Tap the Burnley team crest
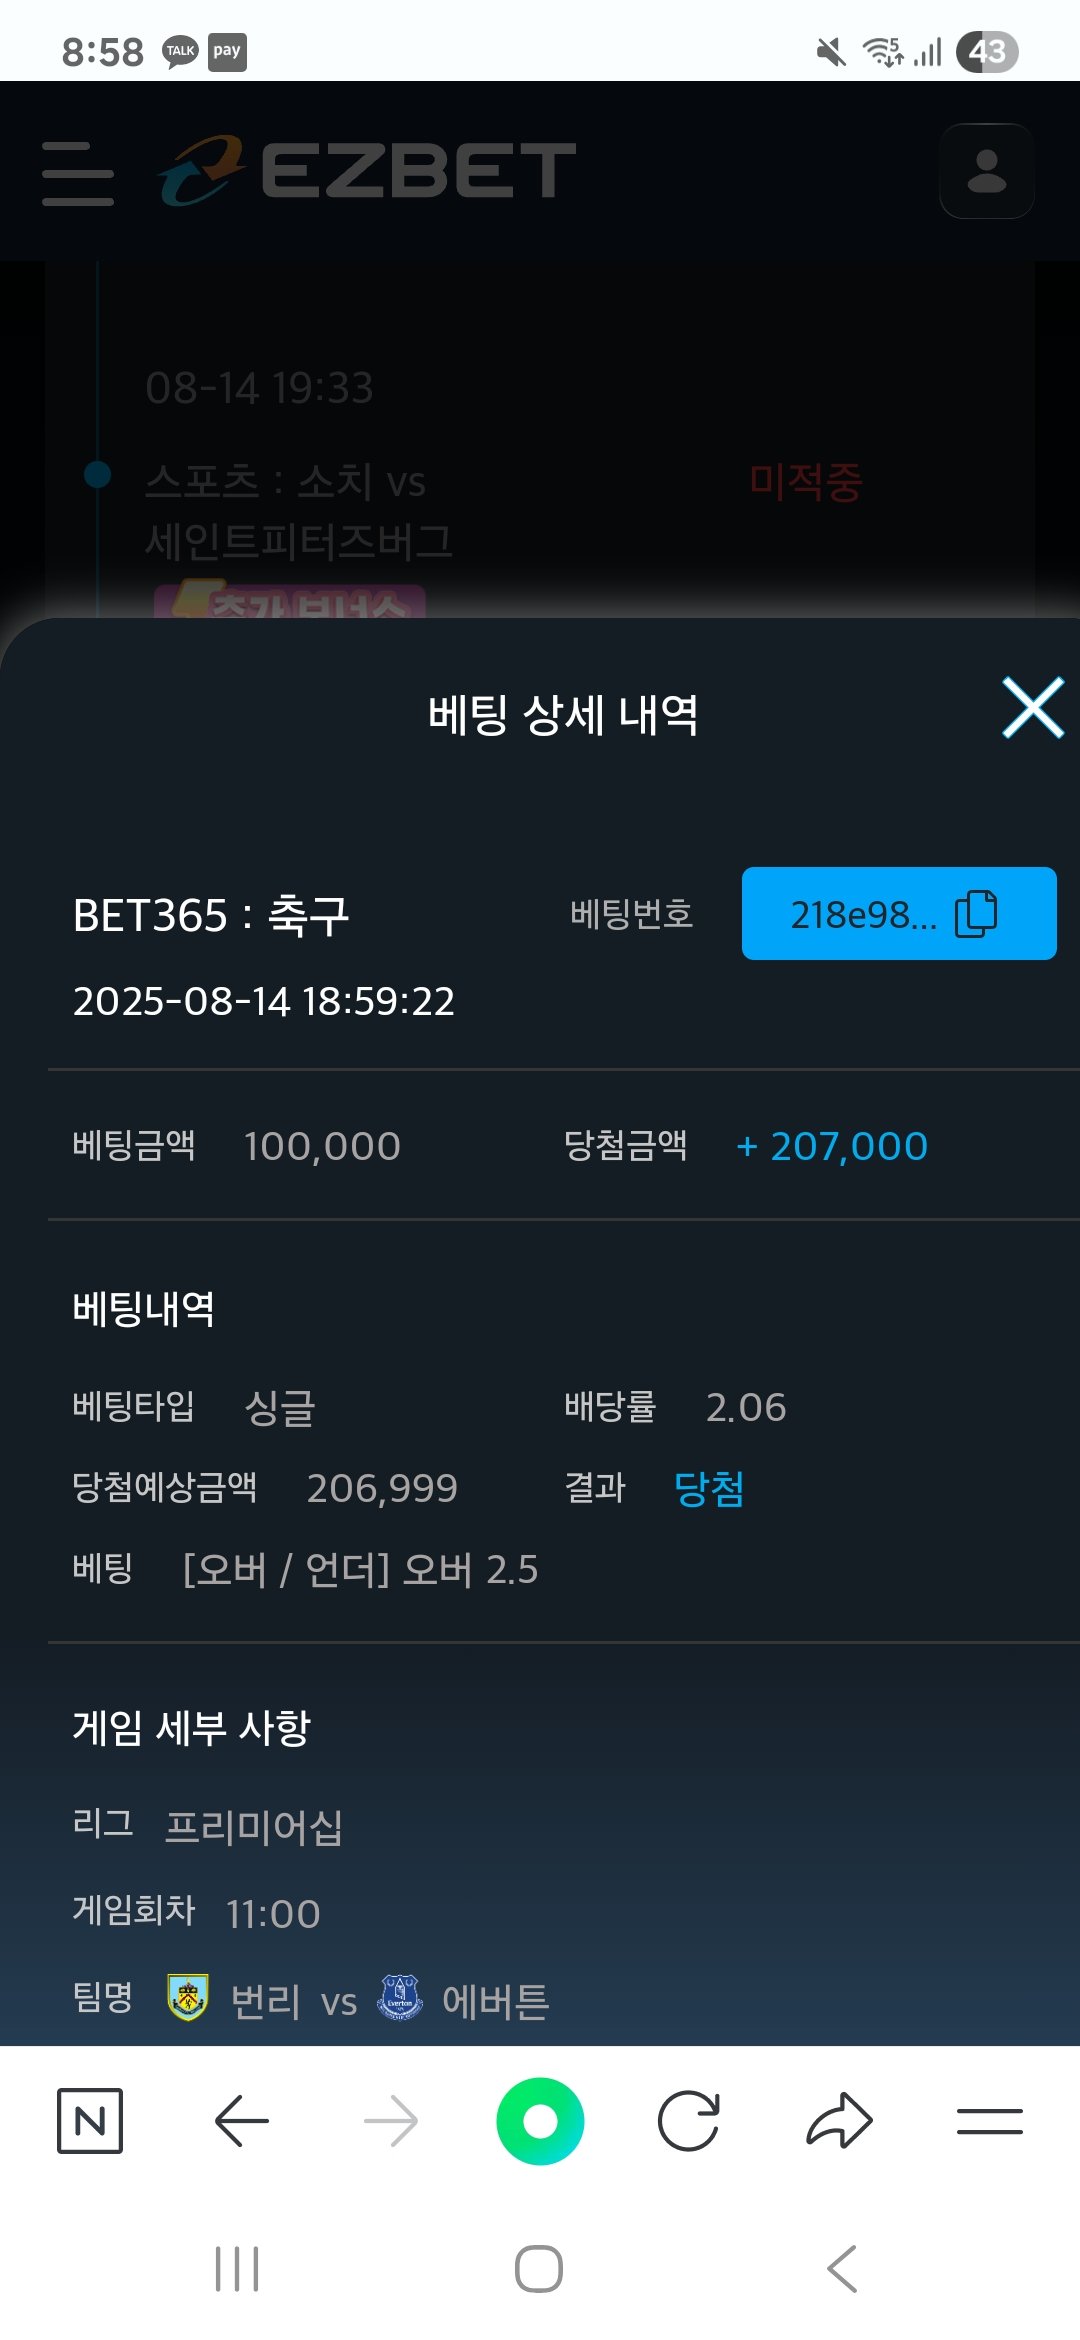 [x=188, y=1998]
